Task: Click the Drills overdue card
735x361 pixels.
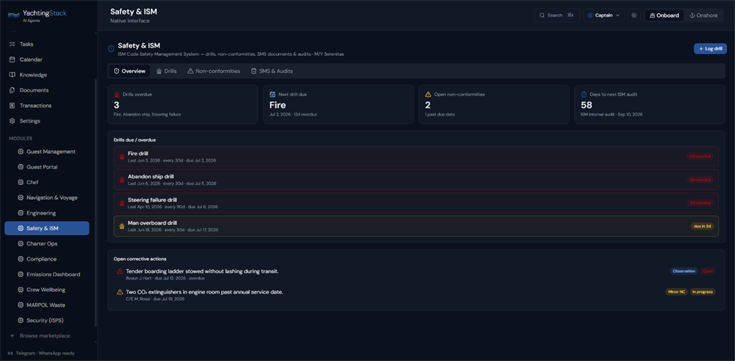Action: (183, 104)
